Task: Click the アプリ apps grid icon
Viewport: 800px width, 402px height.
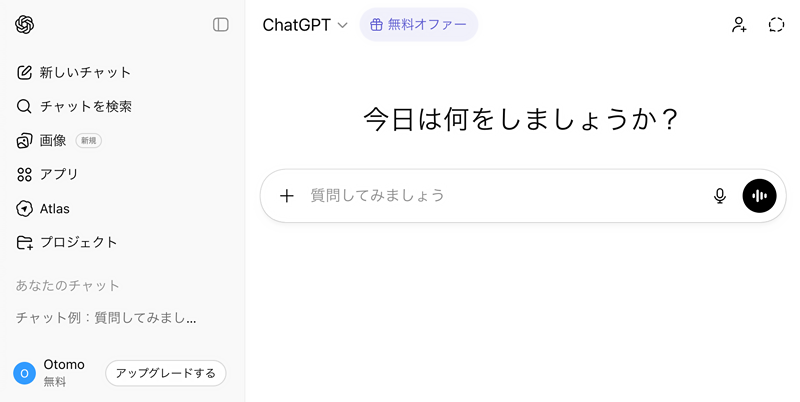Action: tap(25, 174)
